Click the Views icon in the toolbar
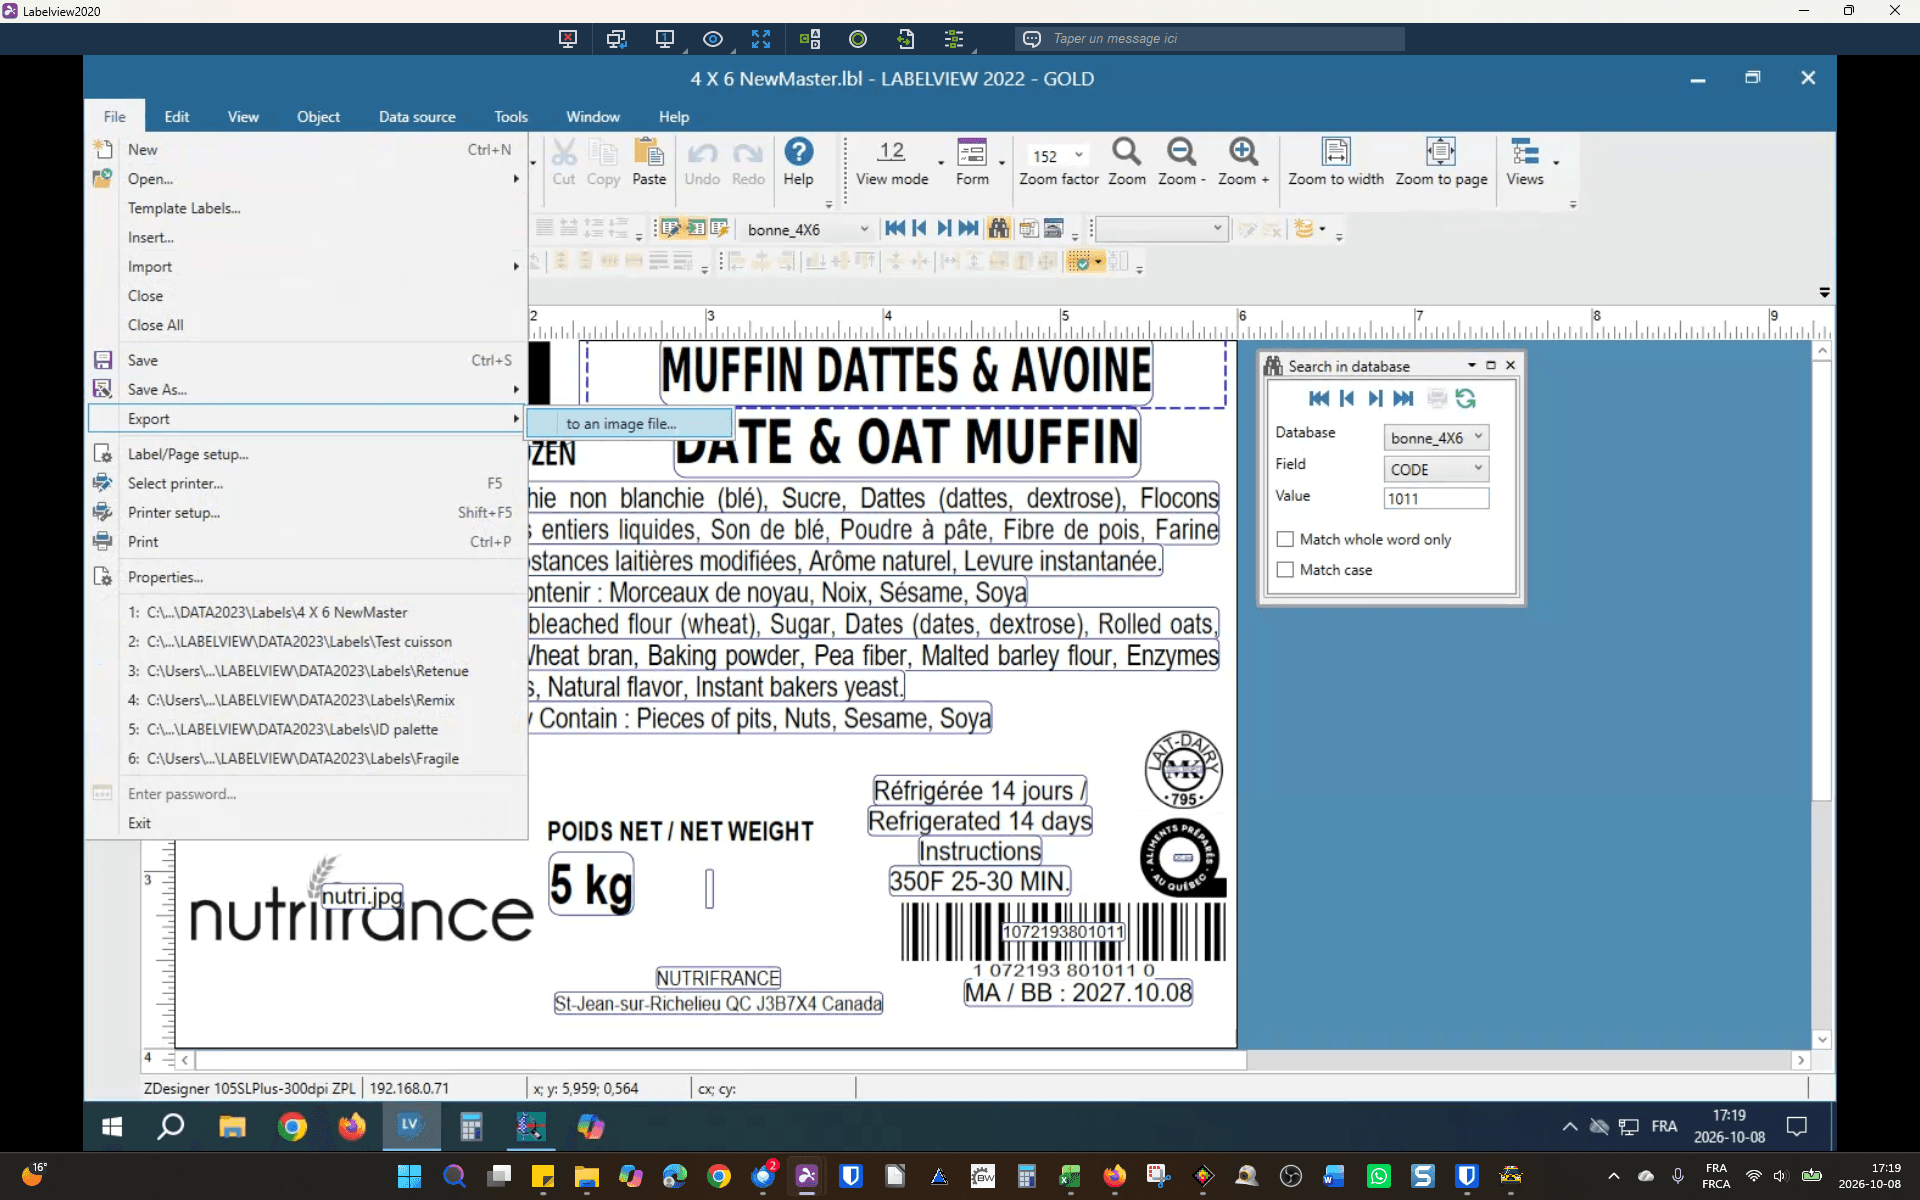The image size is (1920, 1200). [x=1525, y=153]
